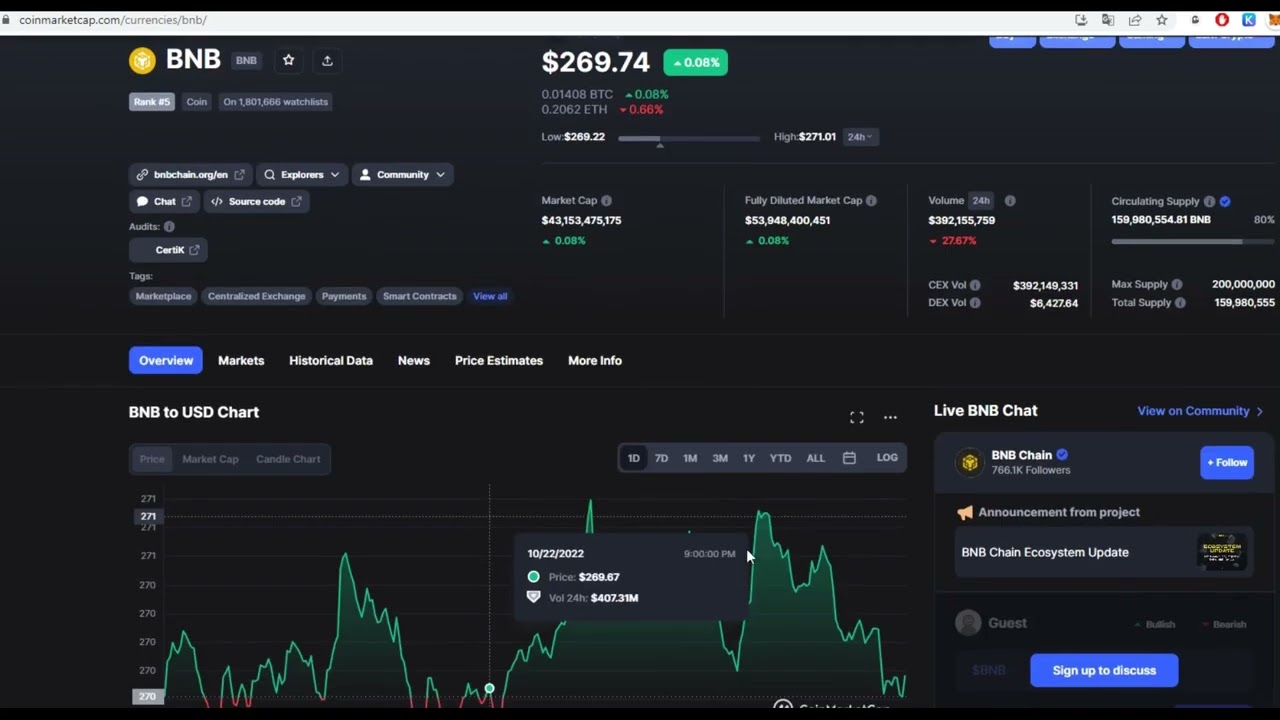
Task: Click BNB Chain profile avatar
Action: point(969,462)
